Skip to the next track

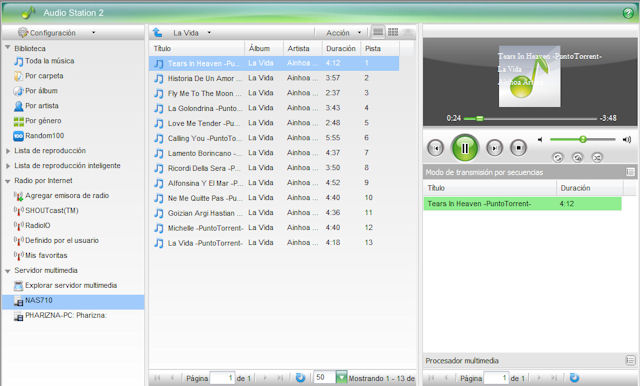(494, 148)
